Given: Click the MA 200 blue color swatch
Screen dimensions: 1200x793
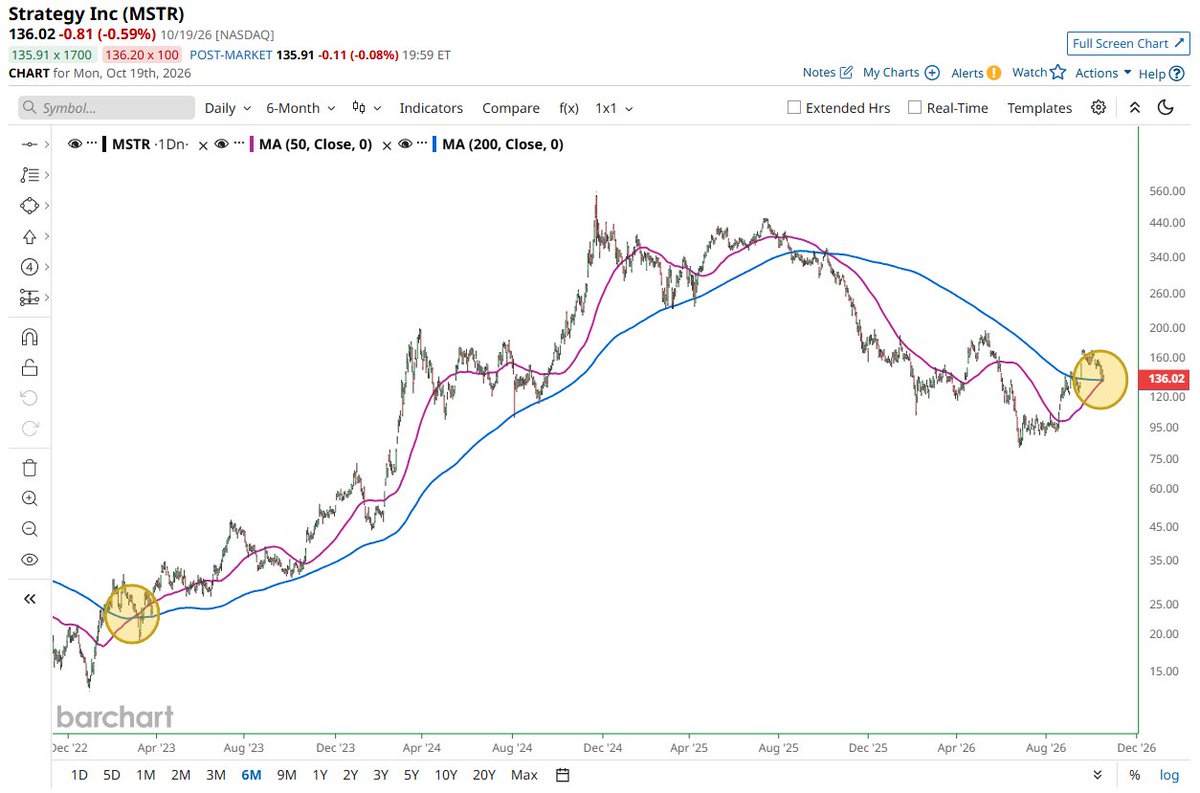Looking at the screenshot, I should 435,145.
